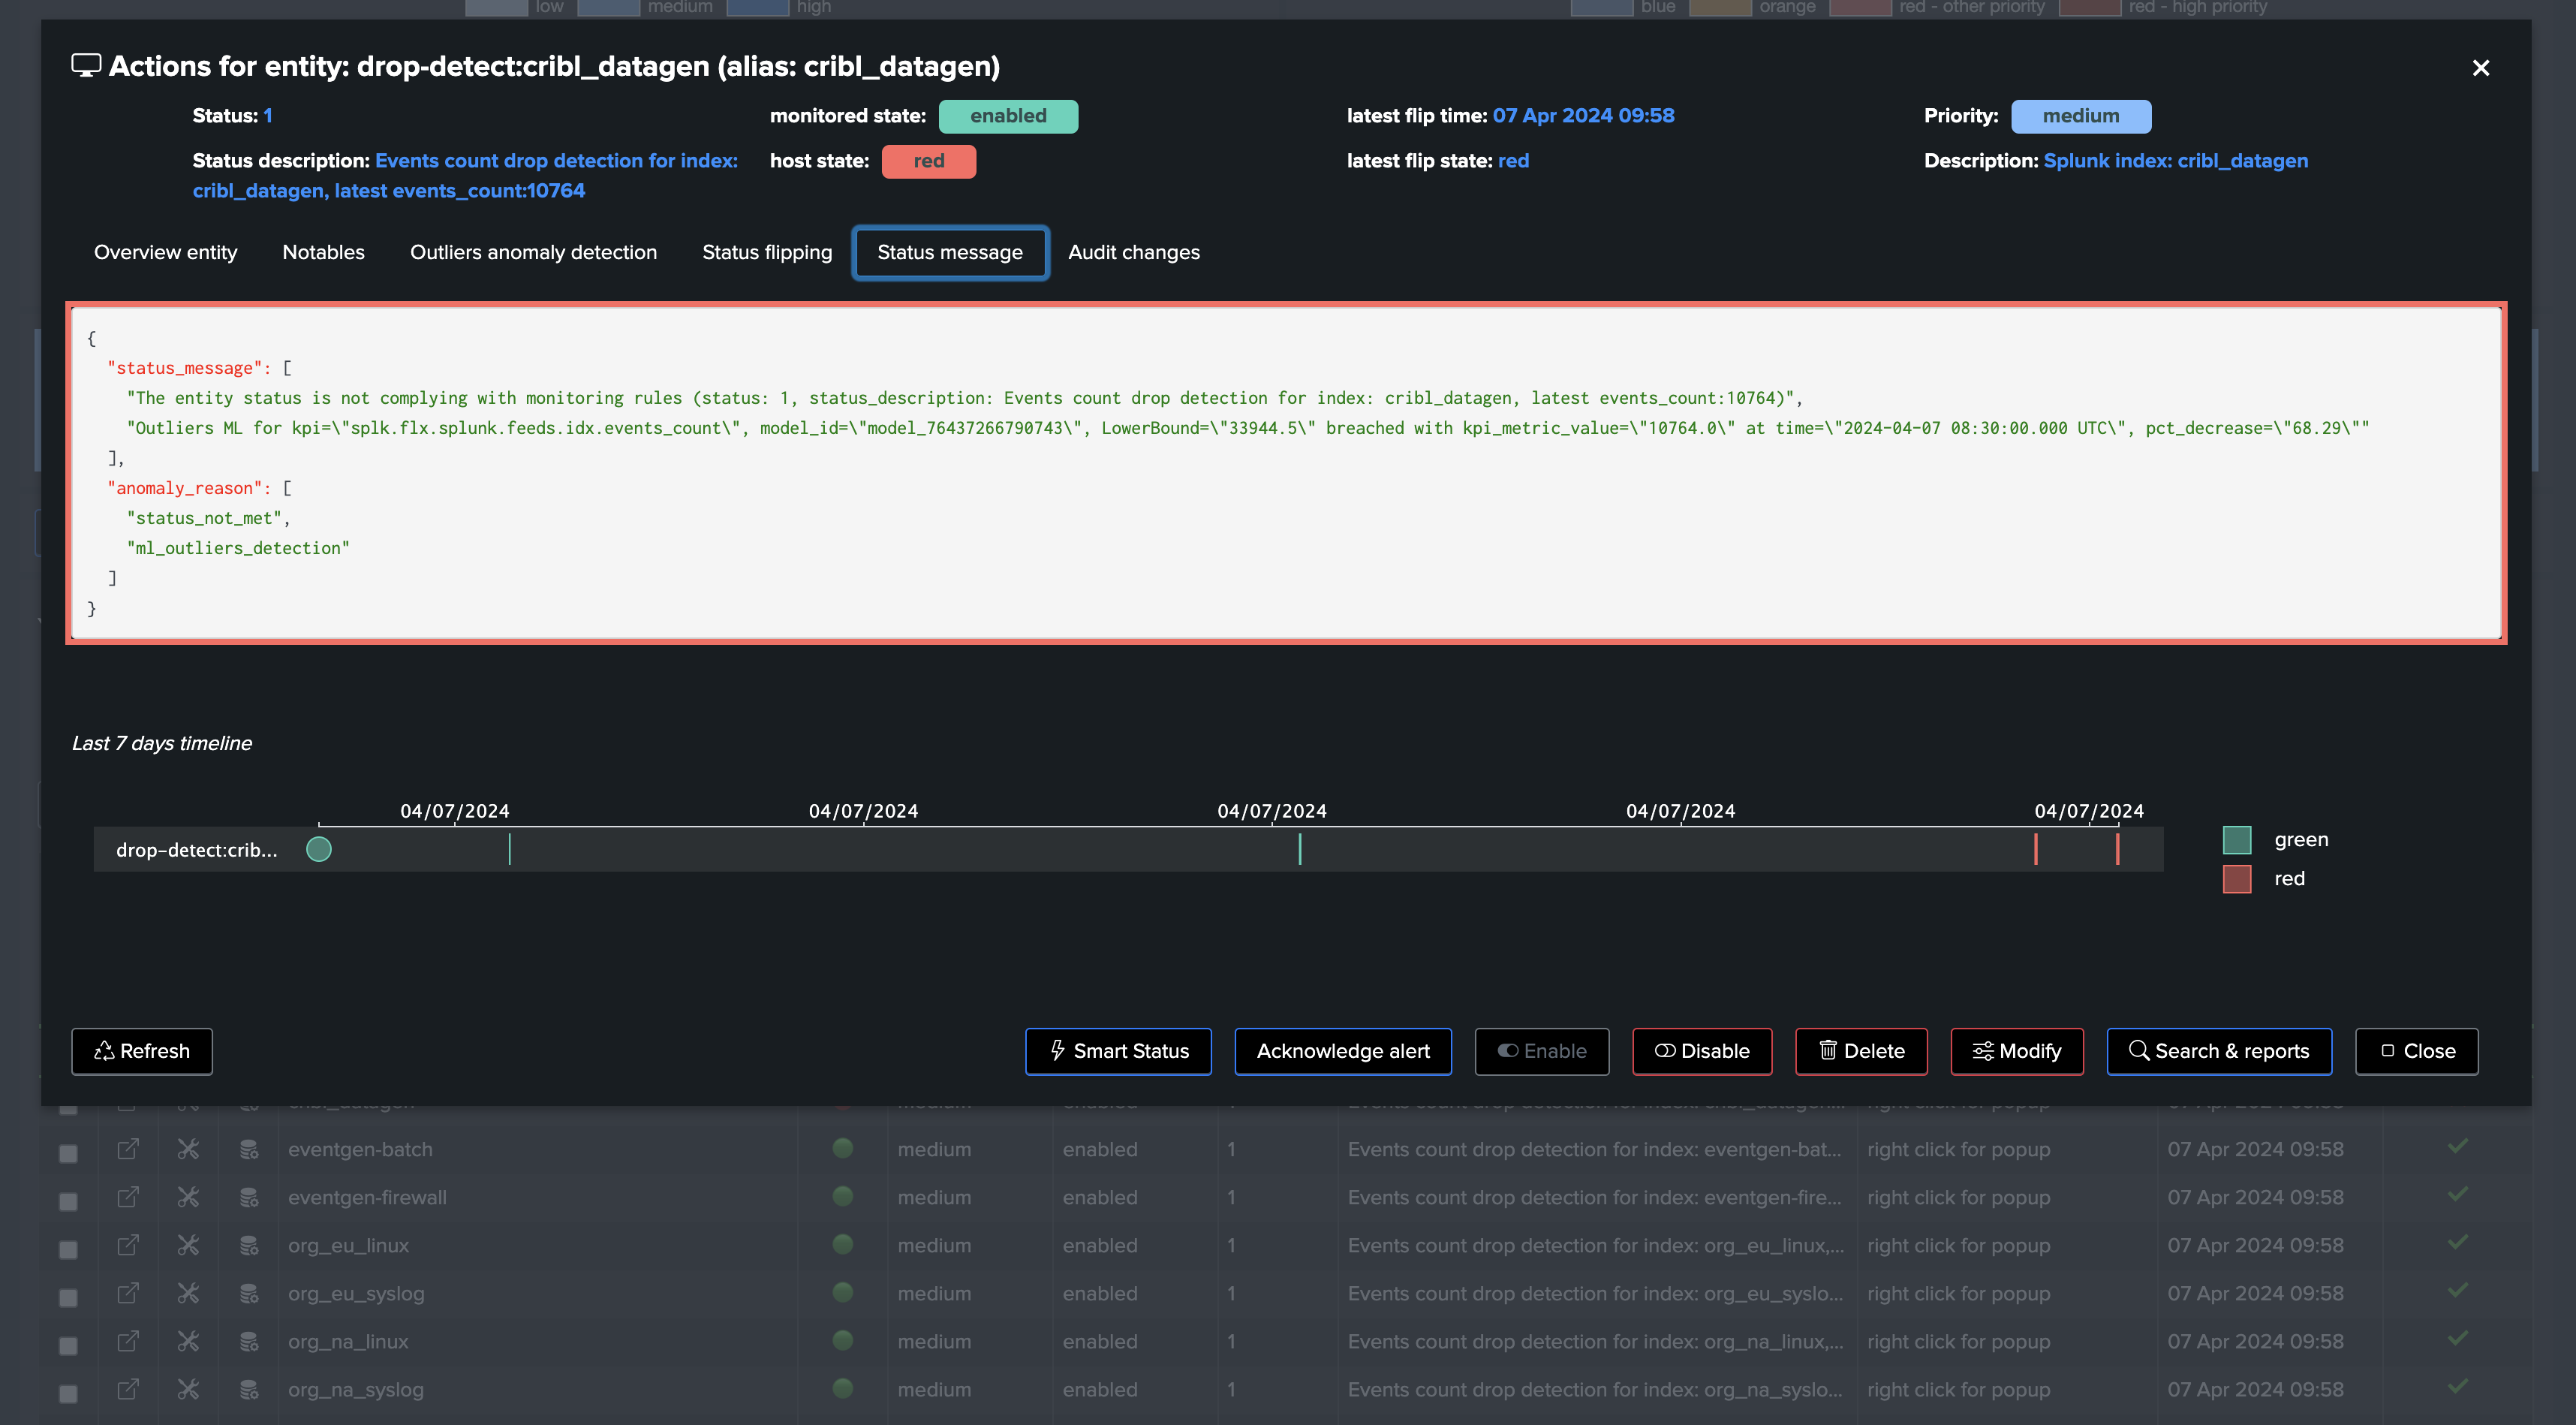Screen dimensions: 2576x1425
Task: Click the Refresh button
Action: (x=142, y=1051)
